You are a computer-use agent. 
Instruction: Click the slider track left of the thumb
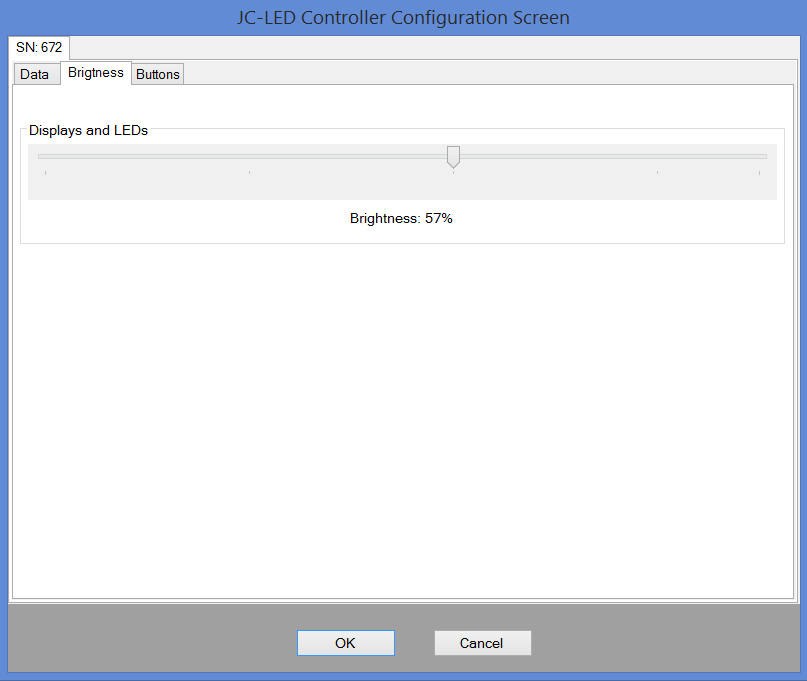240,156
